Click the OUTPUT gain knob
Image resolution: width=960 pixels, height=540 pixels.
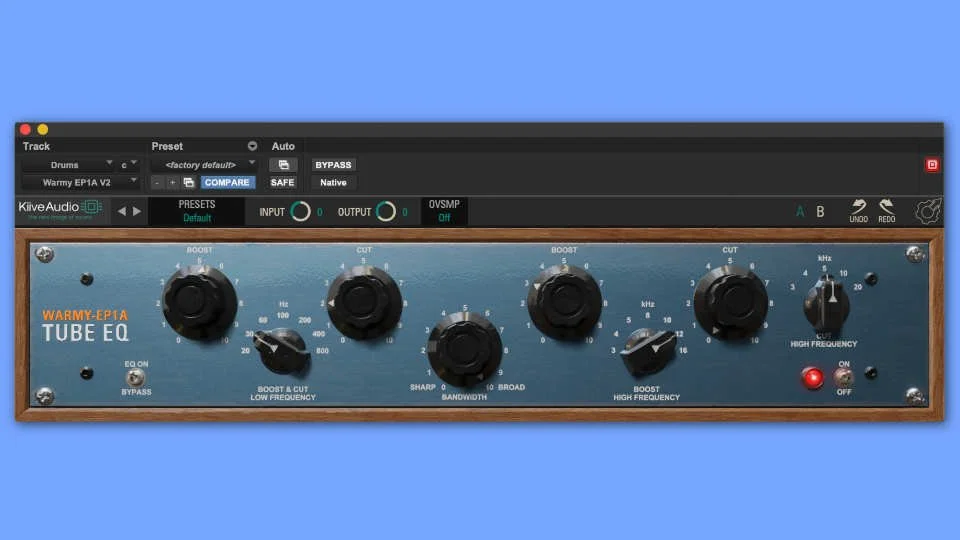(386, 211)
